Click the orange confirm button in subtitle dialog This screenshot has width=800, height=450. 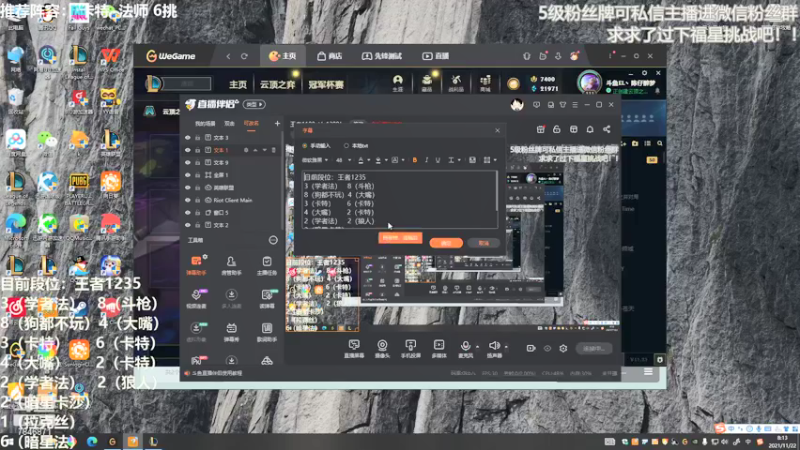446,243
